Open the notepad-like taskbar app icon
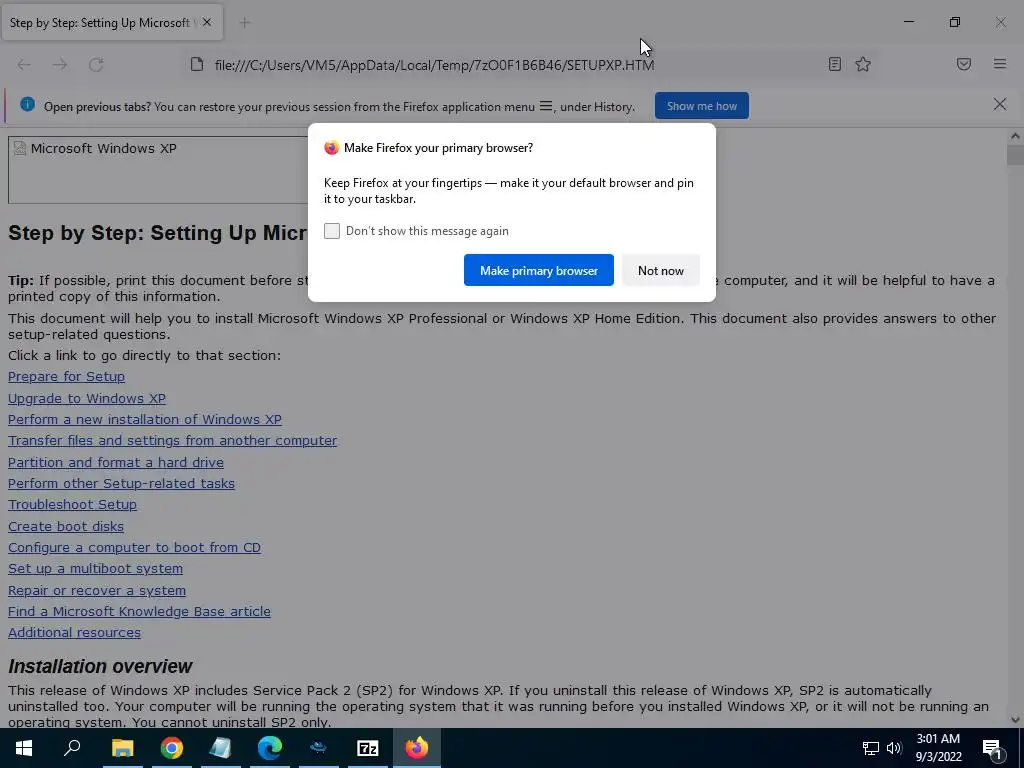 221,748
